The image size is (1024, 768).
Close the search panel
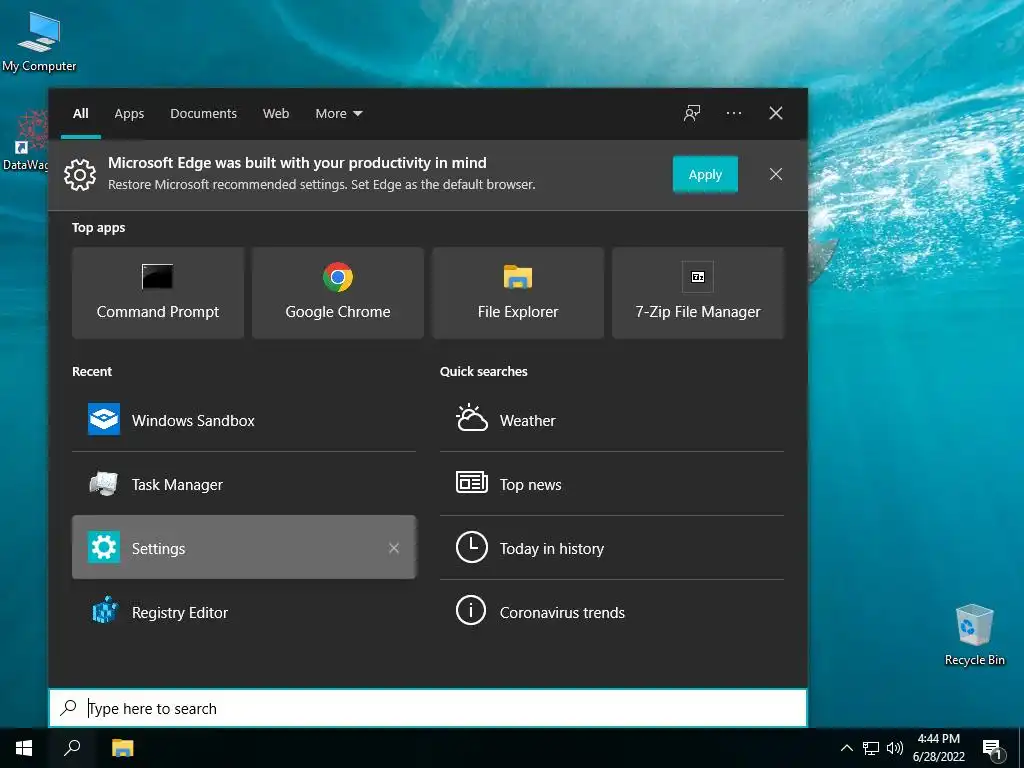[775, 113]
